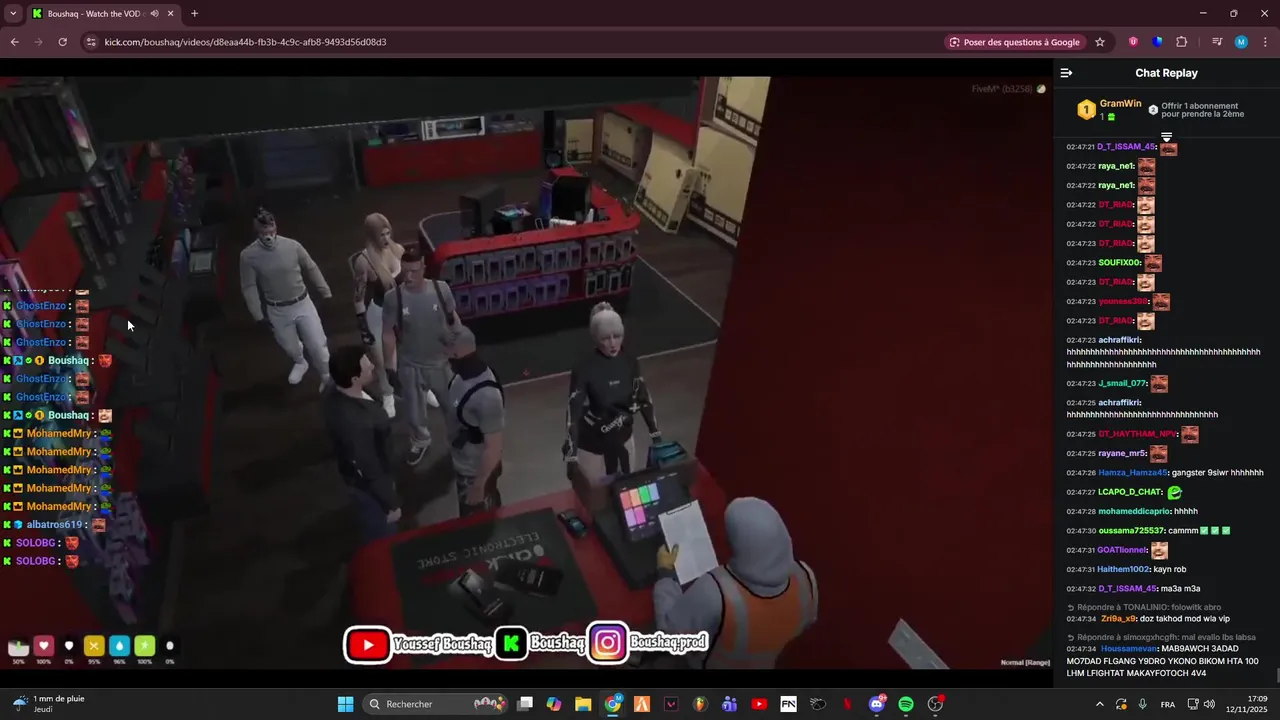Open Zri9a_x9 username in chat
Image resolution: width=1280 pixels, height=720 pixels.
pyautogui.click(x=1118, y=619)
